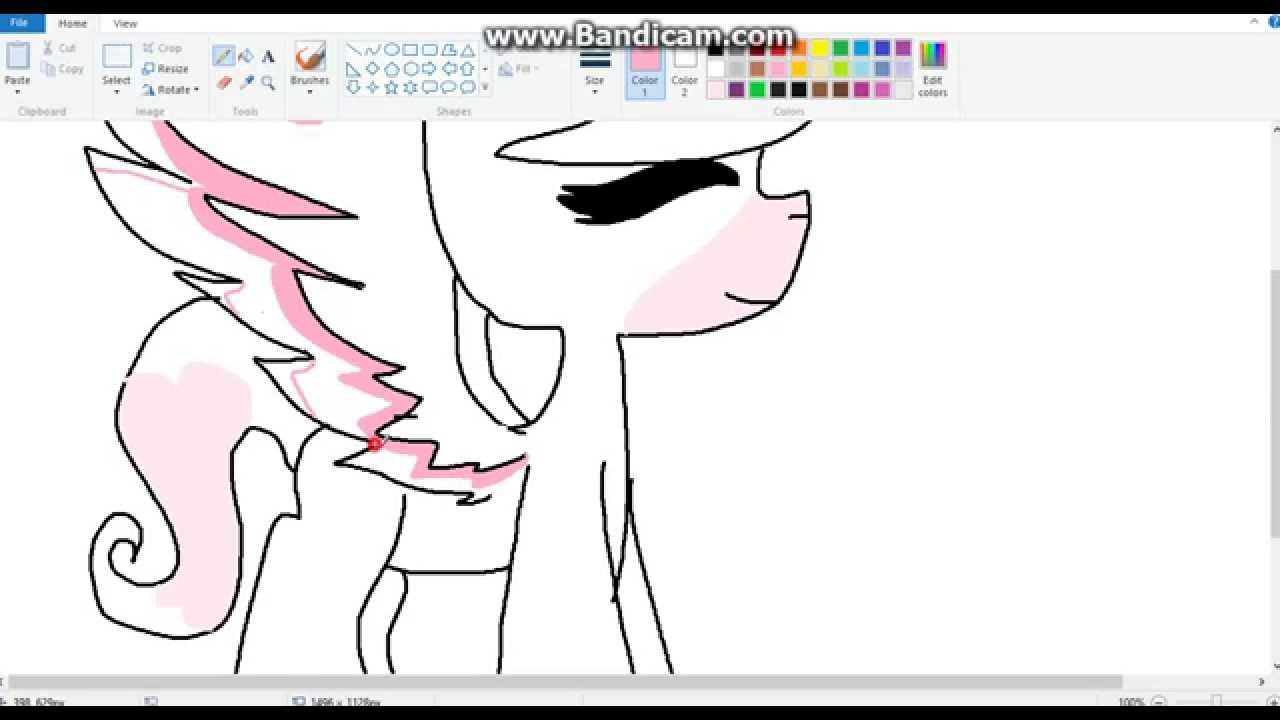The width and height of the screenshot is (1280, 720).
Task: Choose the Four-point star shape
Action: tap(373, 88)
